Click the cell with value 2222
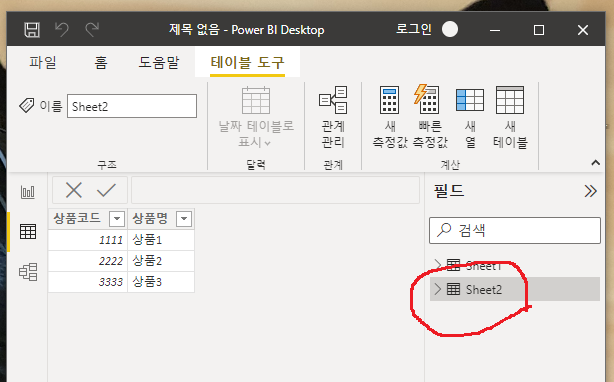The image size is (614, 382). pos(88,261)
